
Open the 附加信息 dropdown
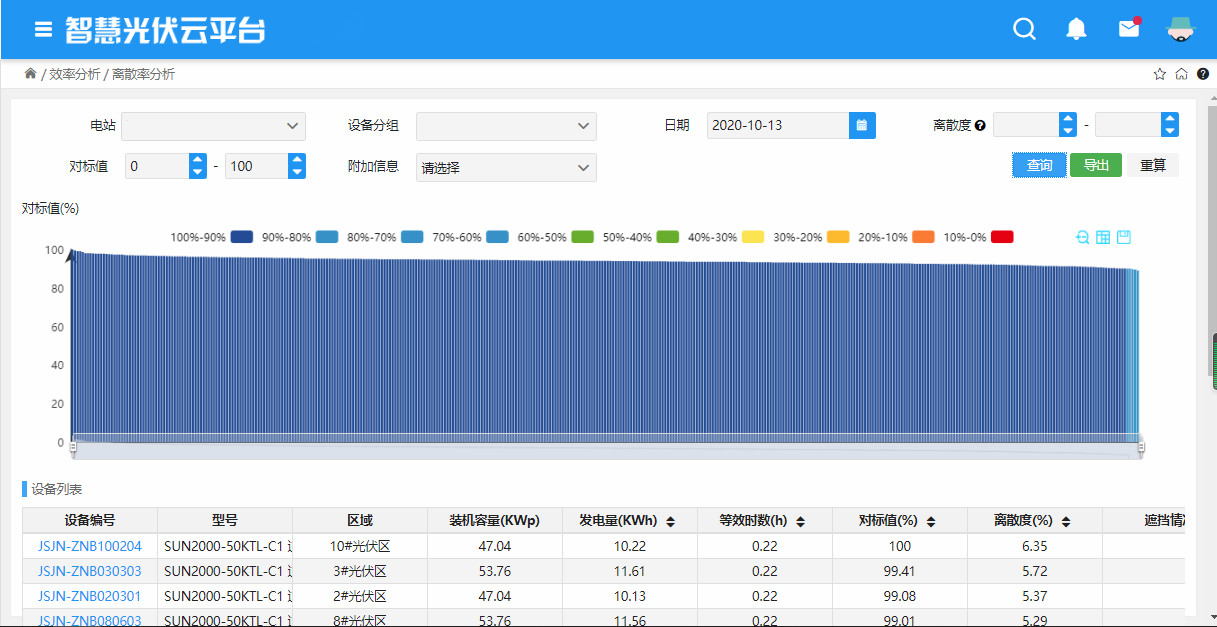tap(506, 168)
